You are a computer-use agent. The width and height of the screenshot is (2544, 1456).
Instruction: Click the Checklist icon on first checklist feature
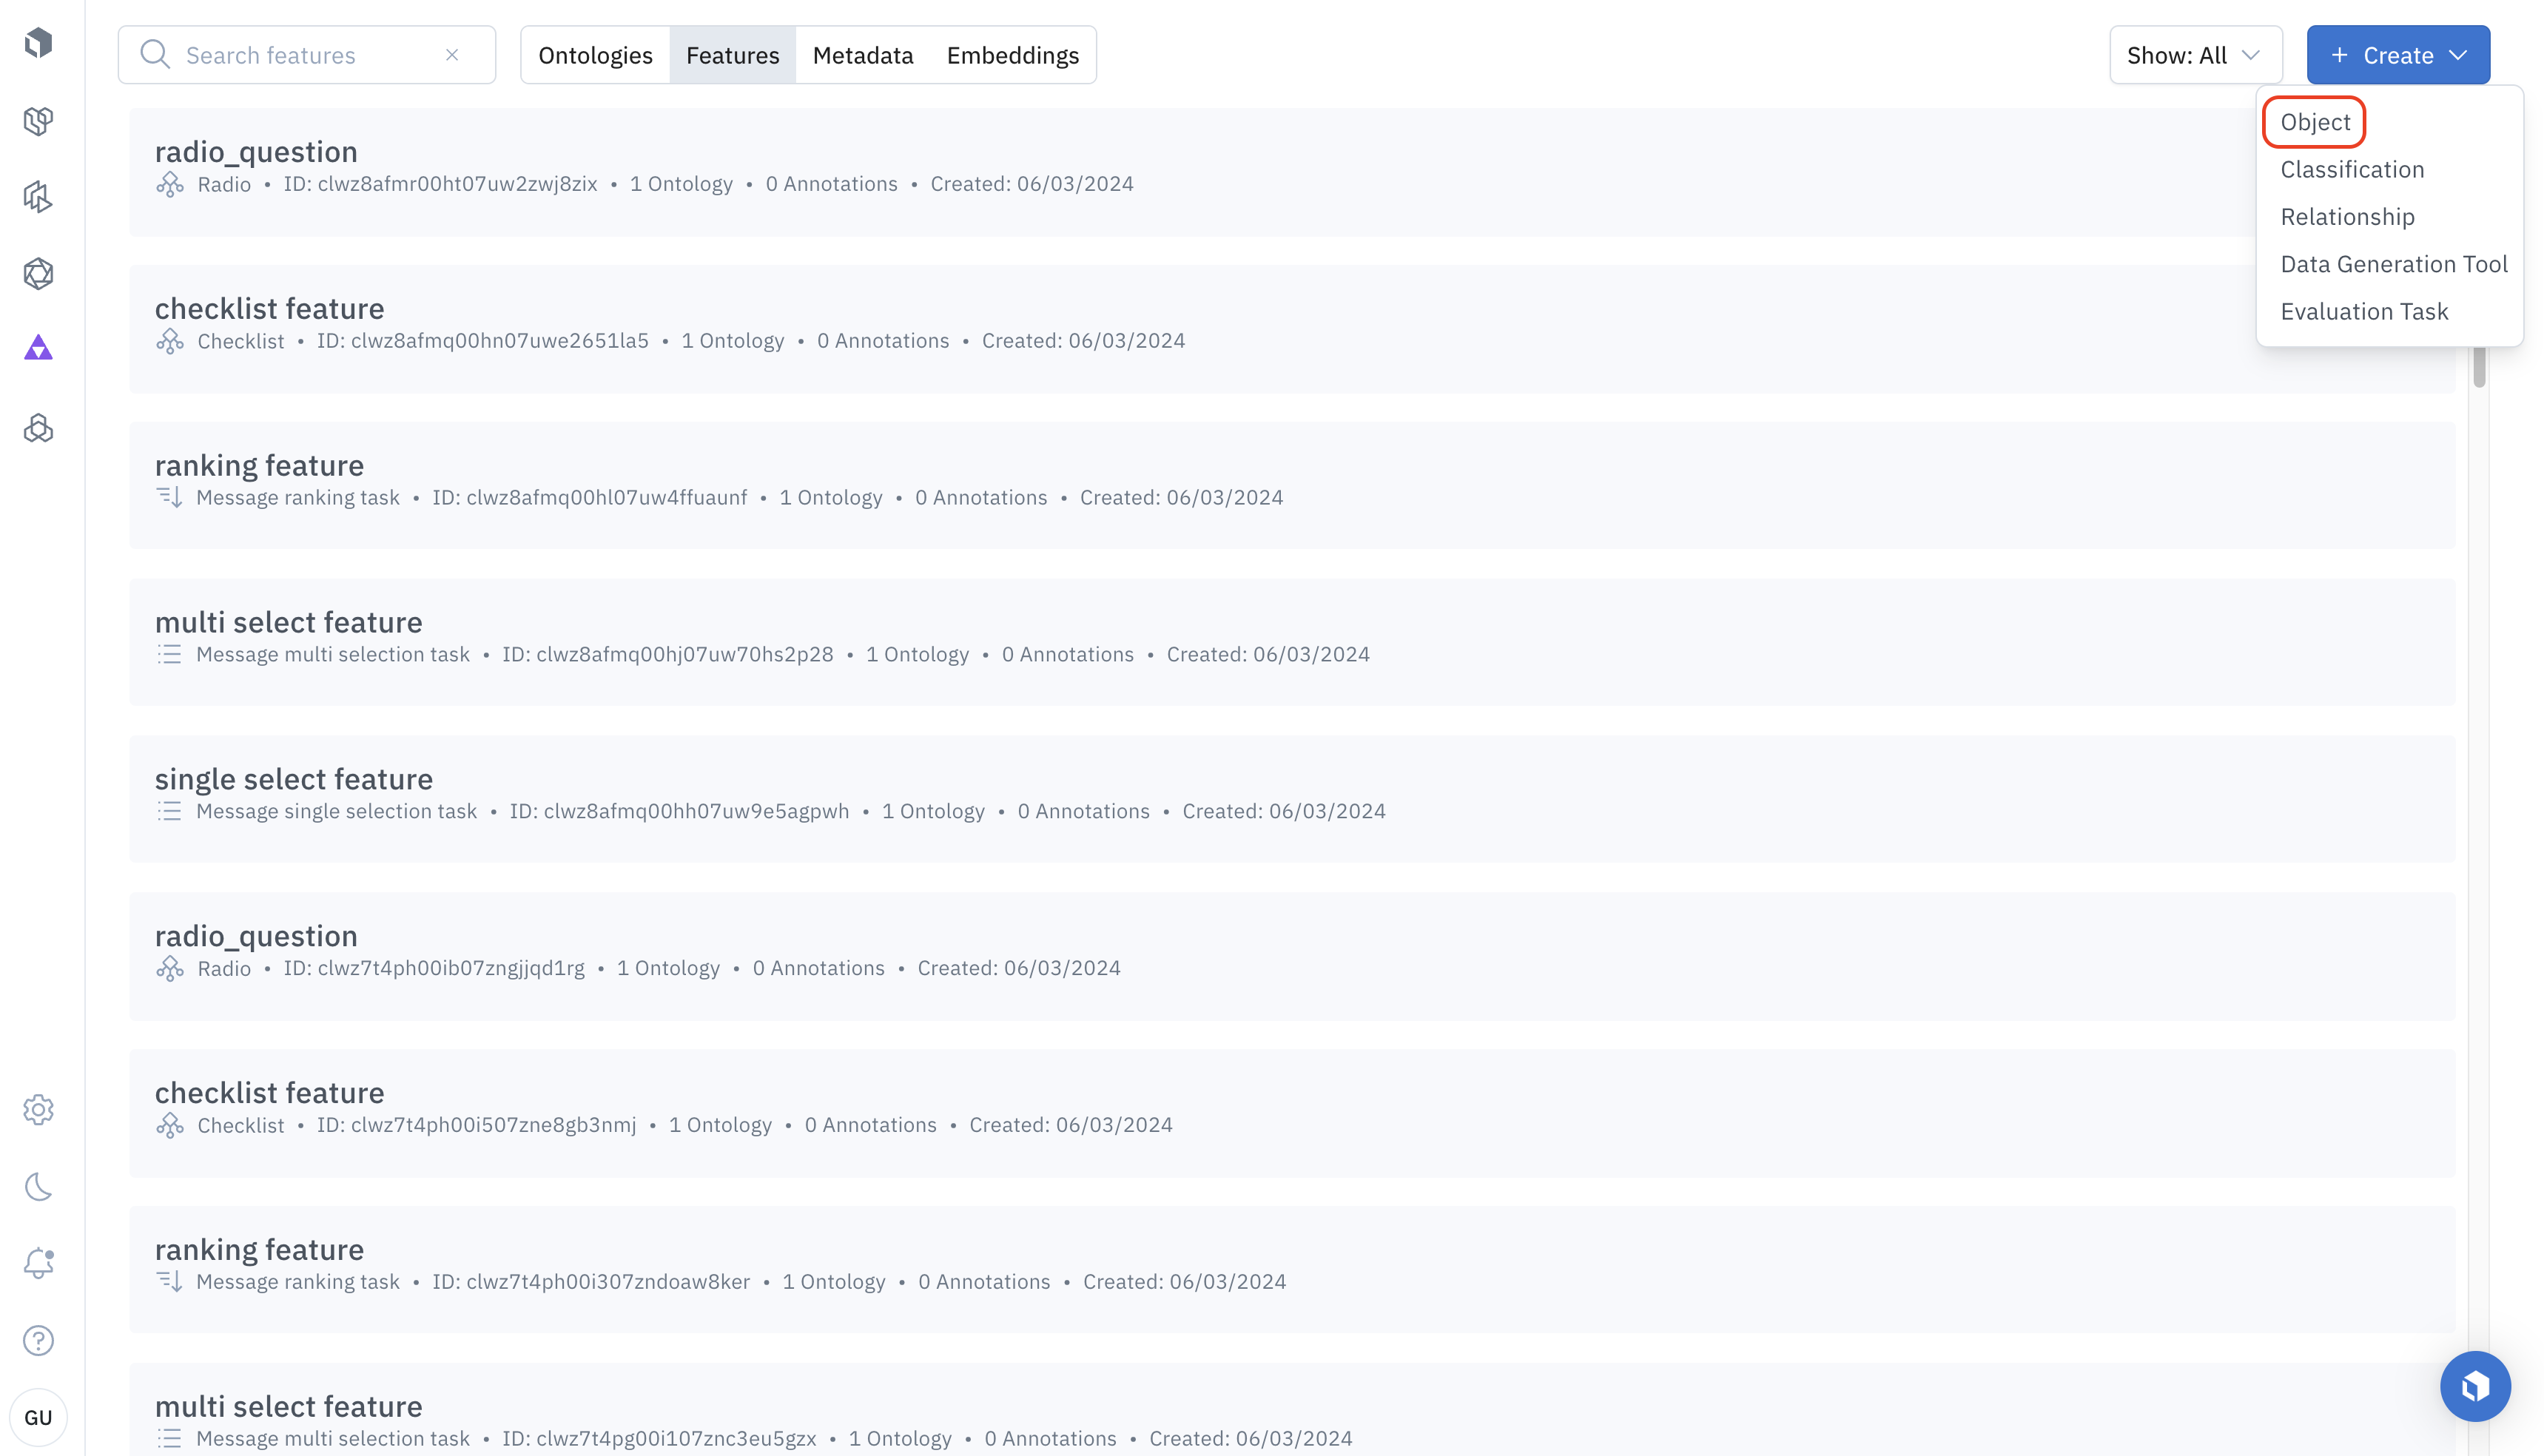(170, 341)
